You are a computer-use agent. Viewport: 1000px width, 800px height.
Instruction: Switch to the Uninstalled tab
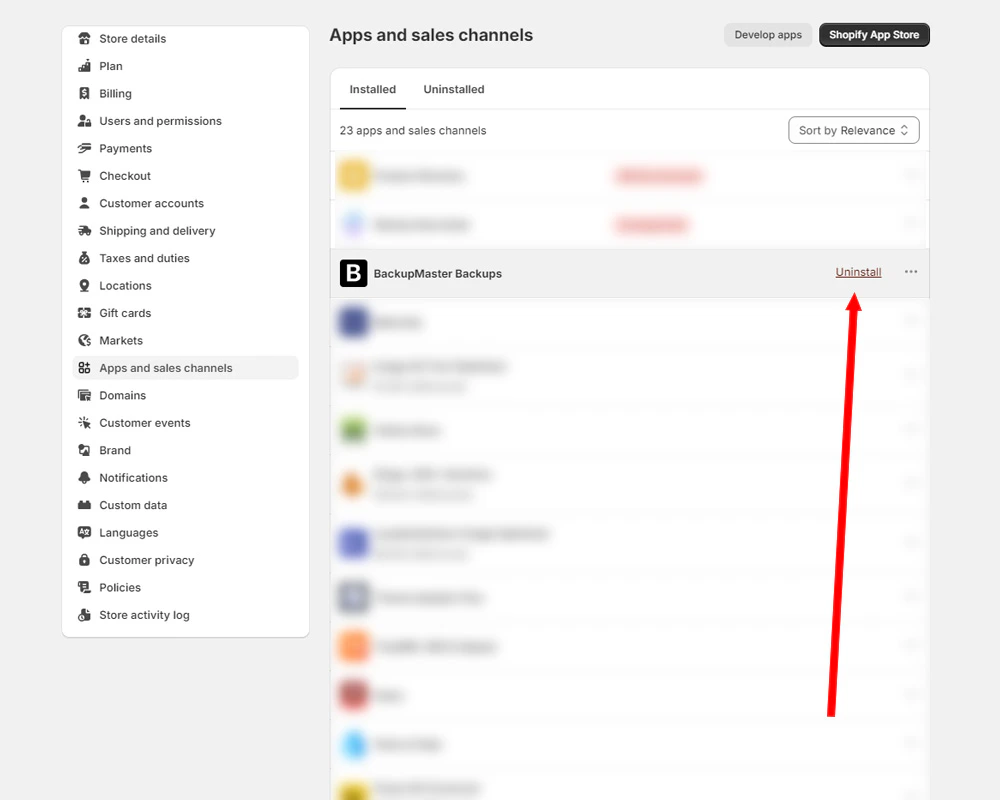453,89
